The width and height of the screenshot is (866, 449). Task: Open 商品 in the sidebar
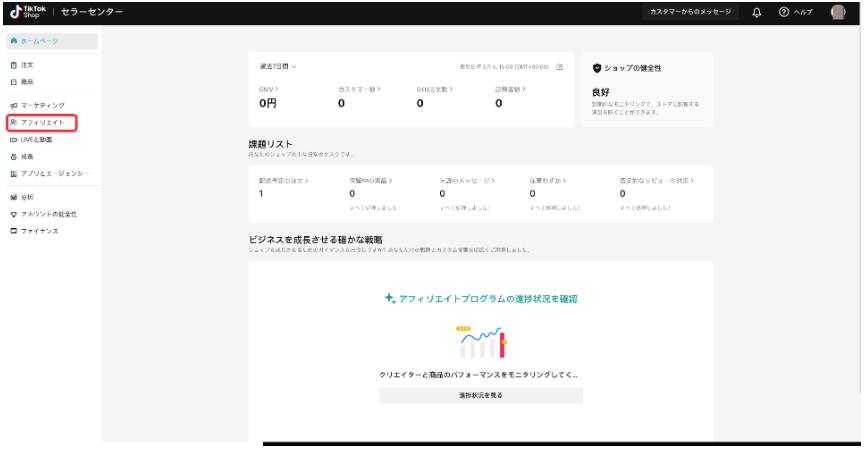click(x=27, y=82)
